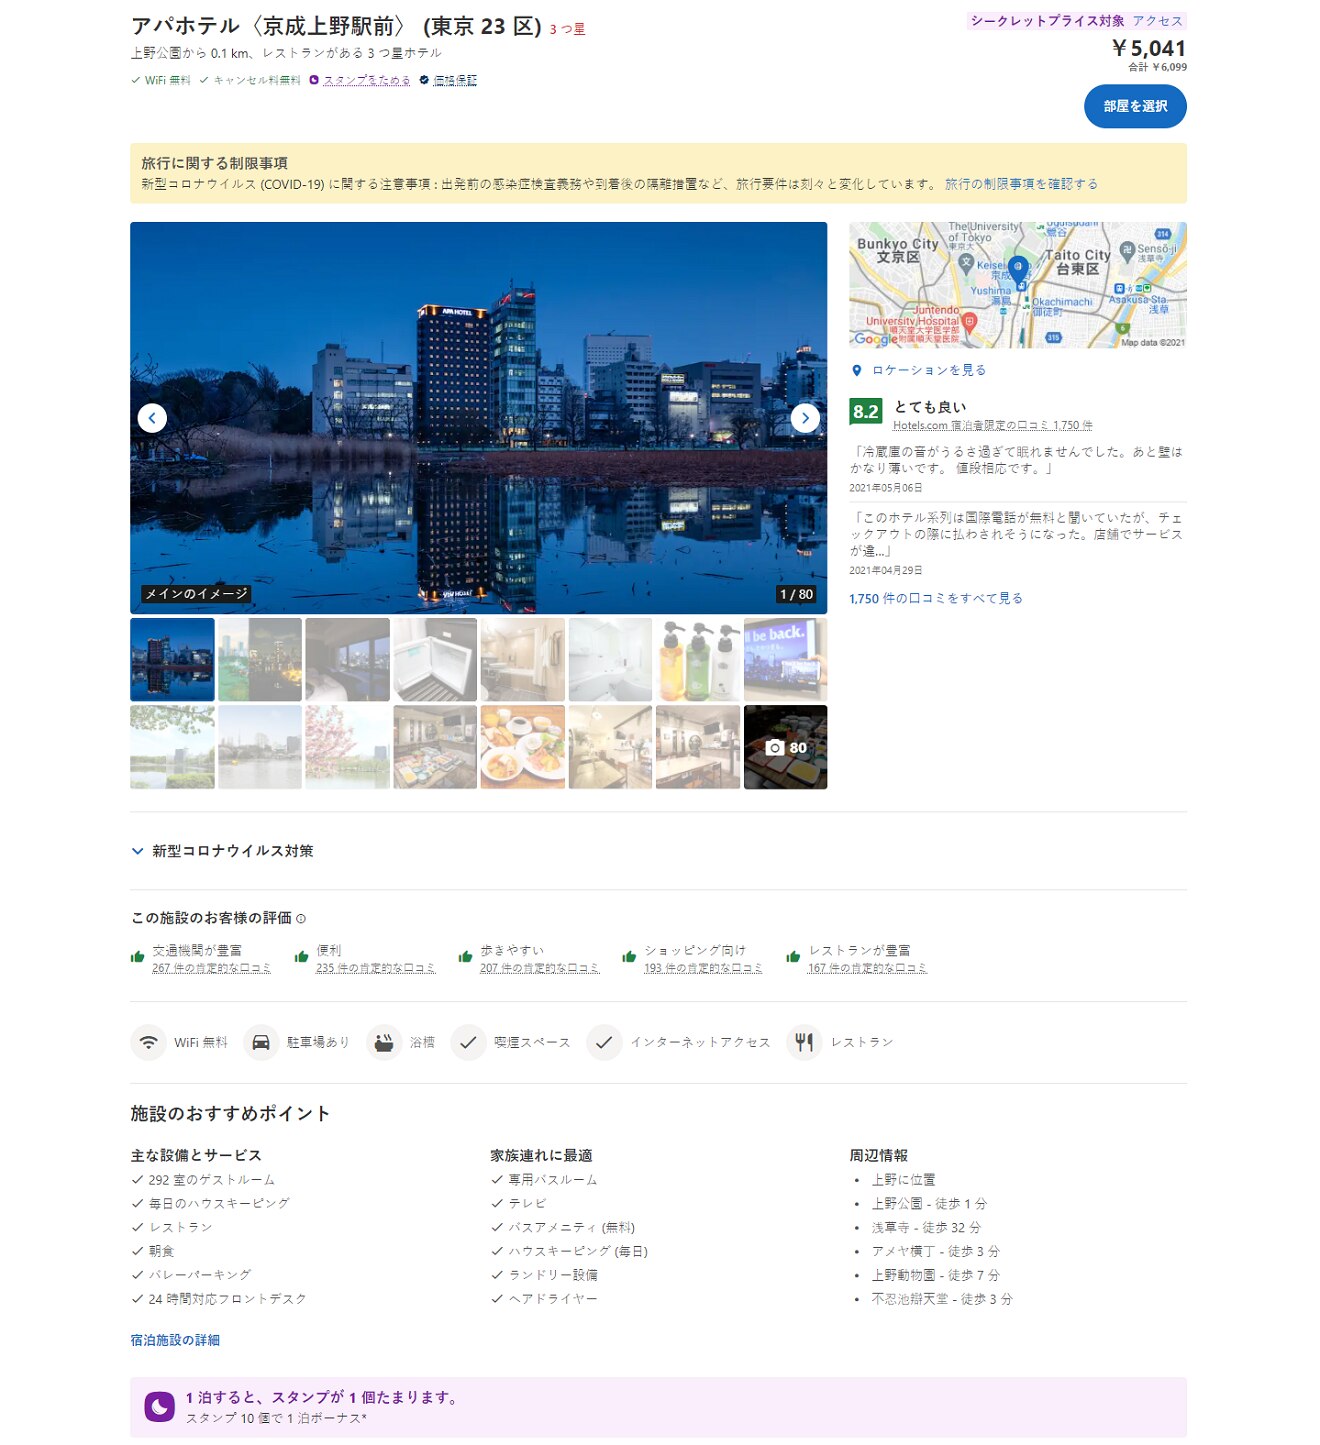Select the night exterior thumbnail photo
1320x1445 pixels.
coord(172,659)
